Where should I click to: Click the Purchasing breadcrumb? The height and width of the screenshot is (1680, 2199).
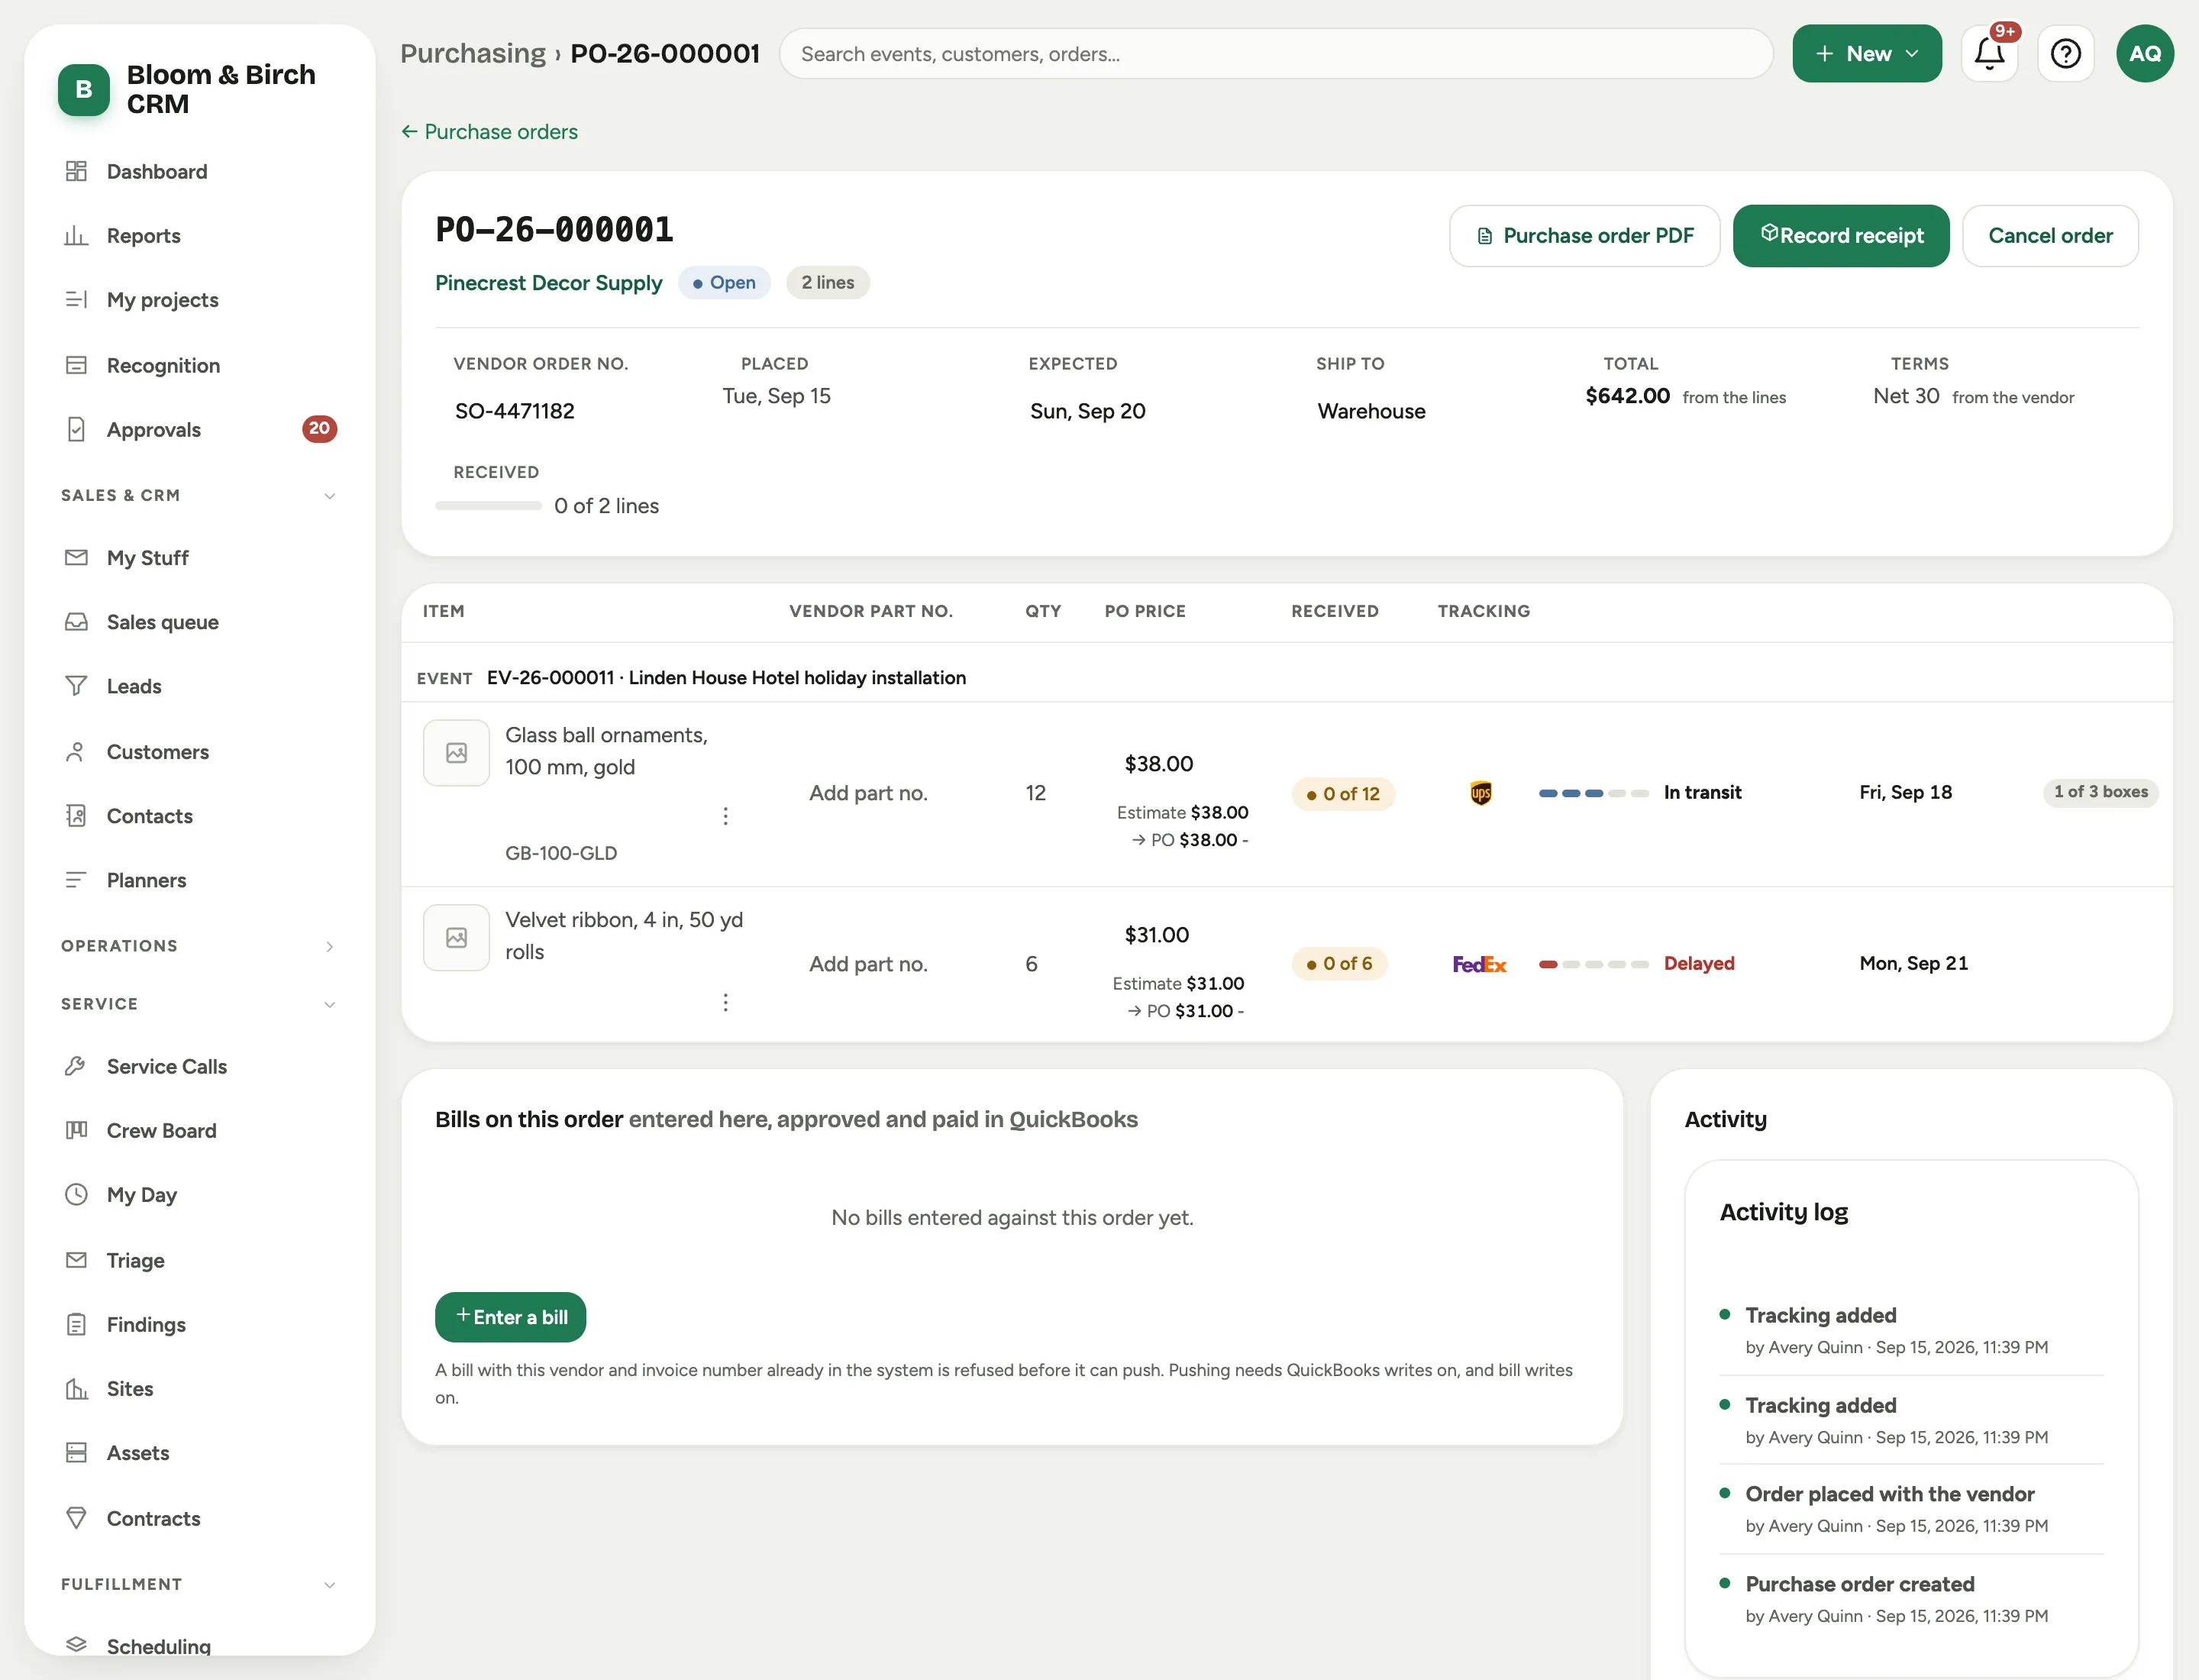pos(473,53)
